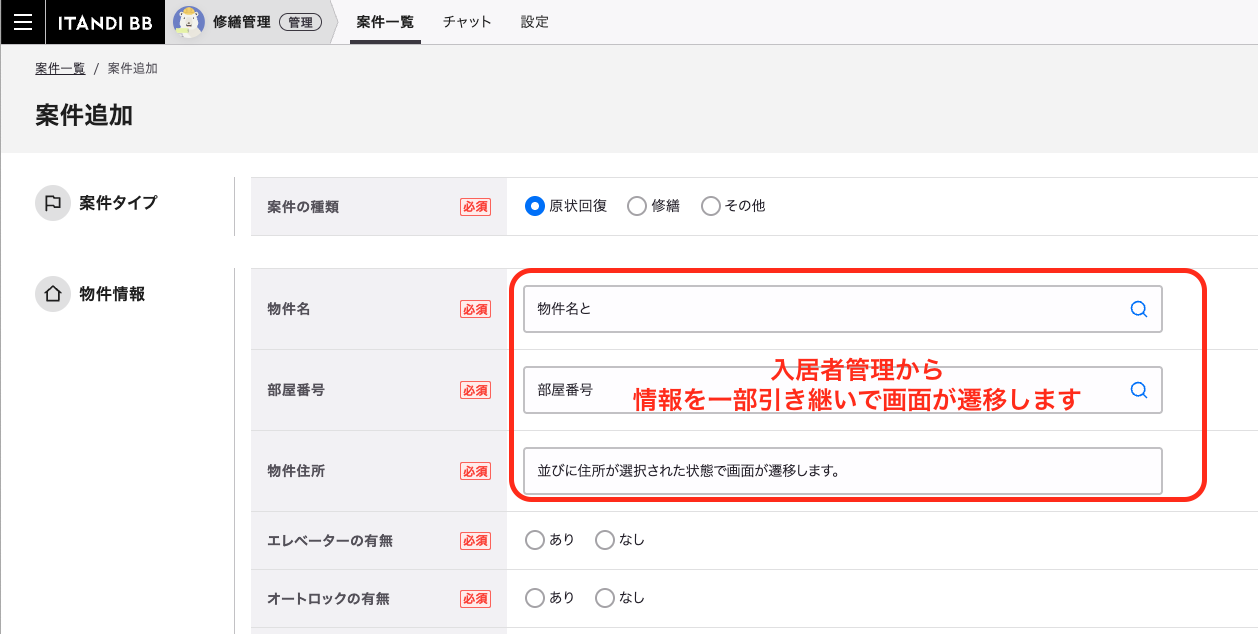Choose なし for オートロックの有無
The height and width of the screenshot is (634, 1258).
[604, 598]
